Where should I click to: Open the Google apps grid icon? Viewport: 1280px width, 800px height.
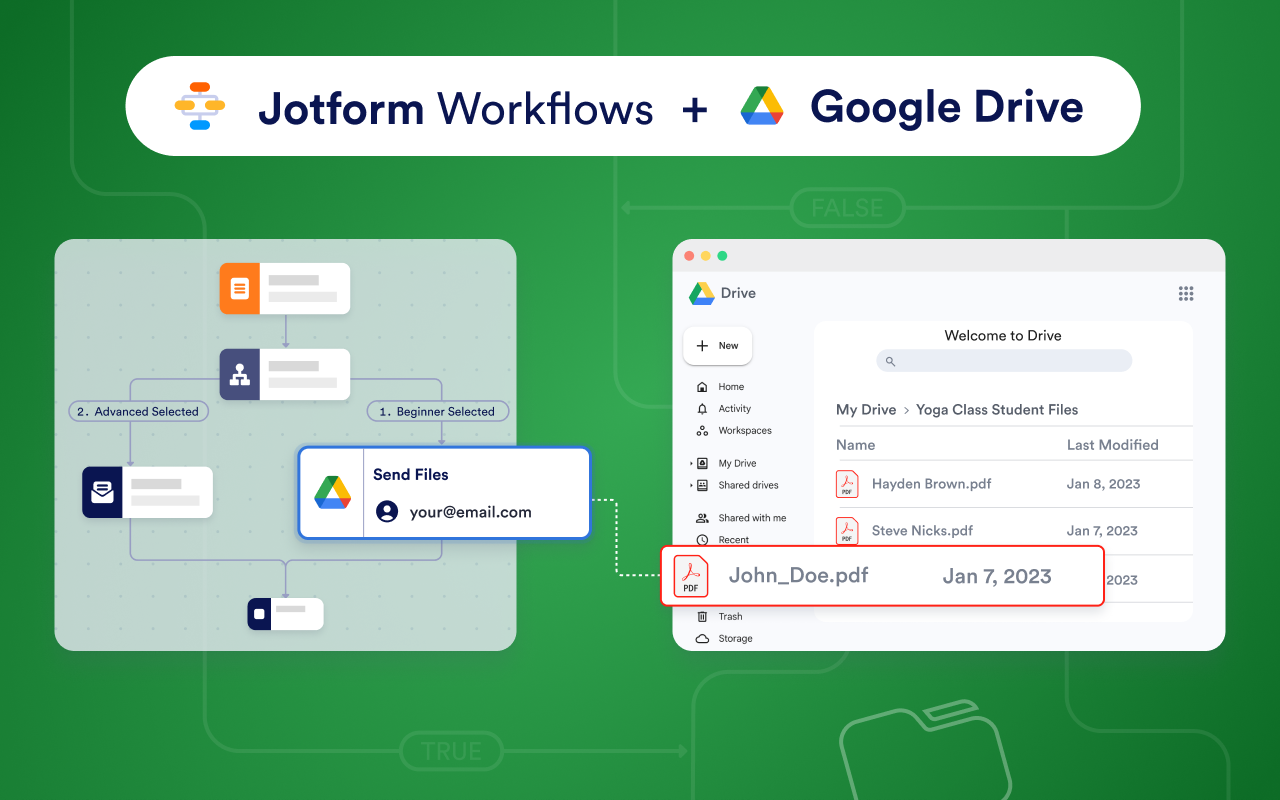[x=1186, y=293]
